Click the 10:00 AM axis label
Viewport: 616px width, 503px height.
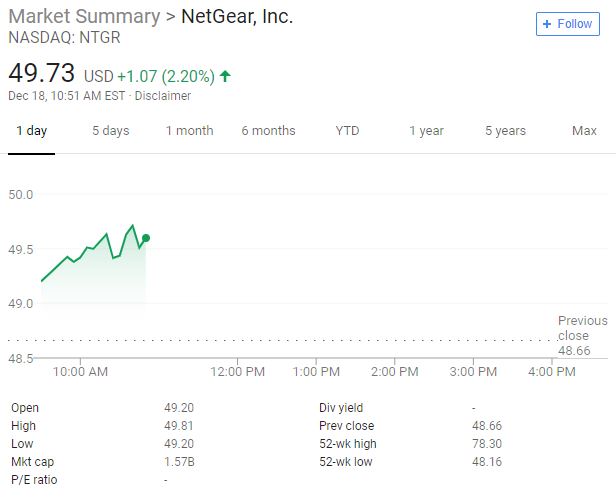[x=80, y=371]
